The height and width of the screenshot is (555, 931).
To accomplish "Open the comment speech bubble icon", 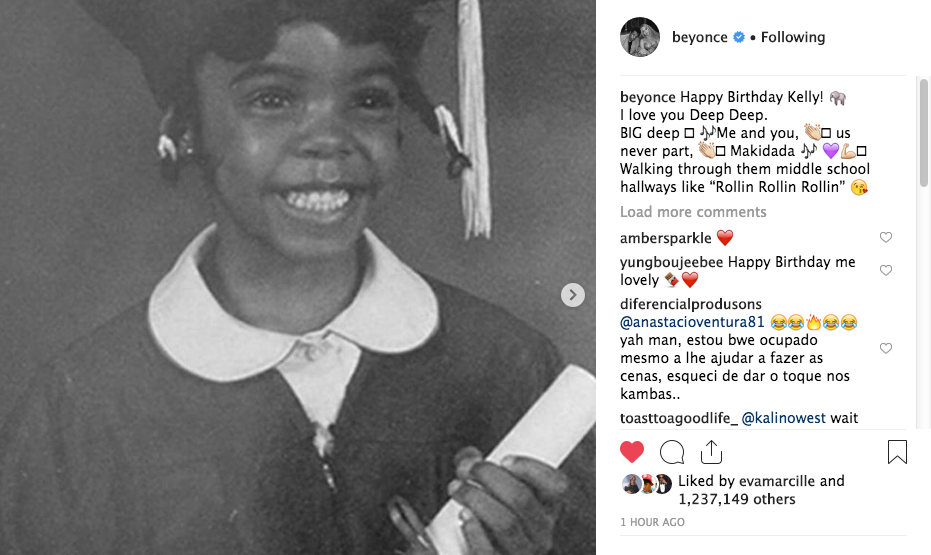I will coord(672,452).
